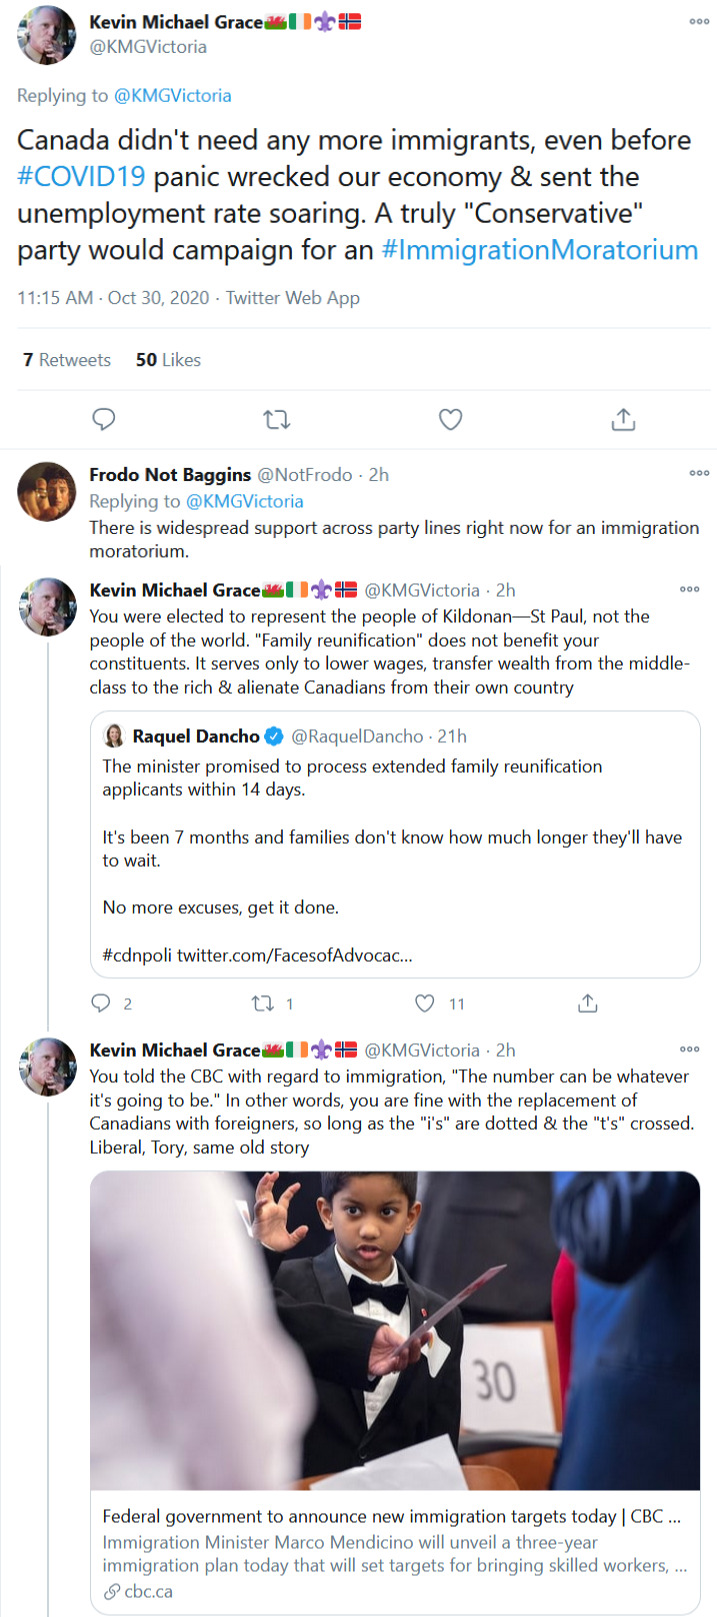Open the #ImmigrationMoratorium hashtag

(x=539, y=250)
